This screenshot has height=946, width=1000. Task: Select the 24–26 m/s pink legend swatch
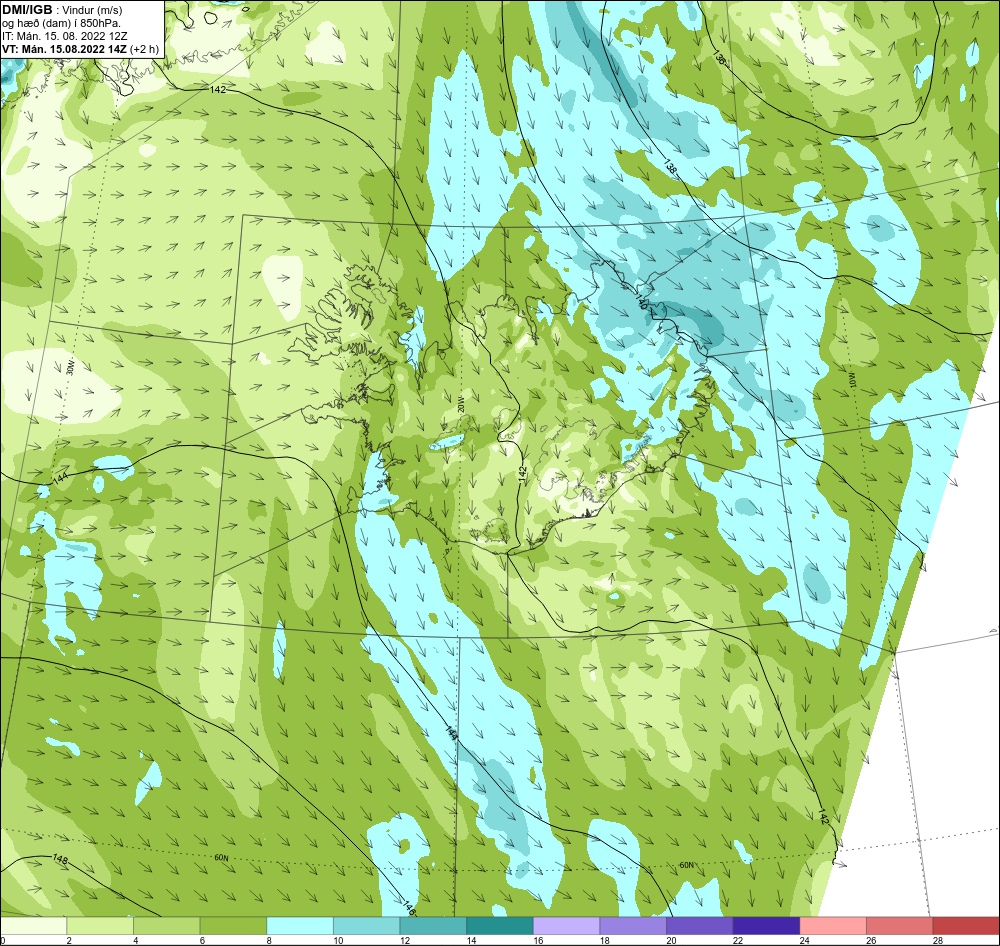tap(833, 926)
